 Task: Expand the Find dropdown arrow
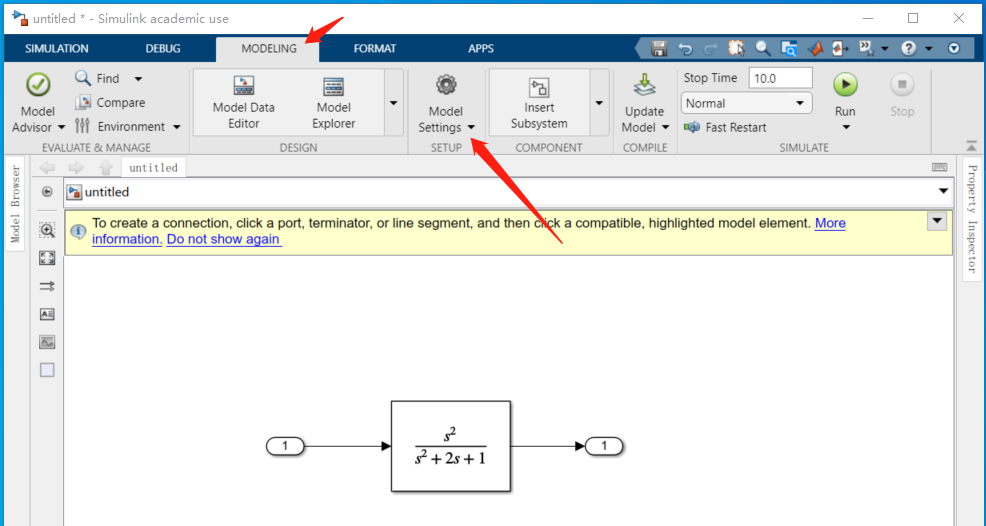pyautogui.click(x=138, y=79)
